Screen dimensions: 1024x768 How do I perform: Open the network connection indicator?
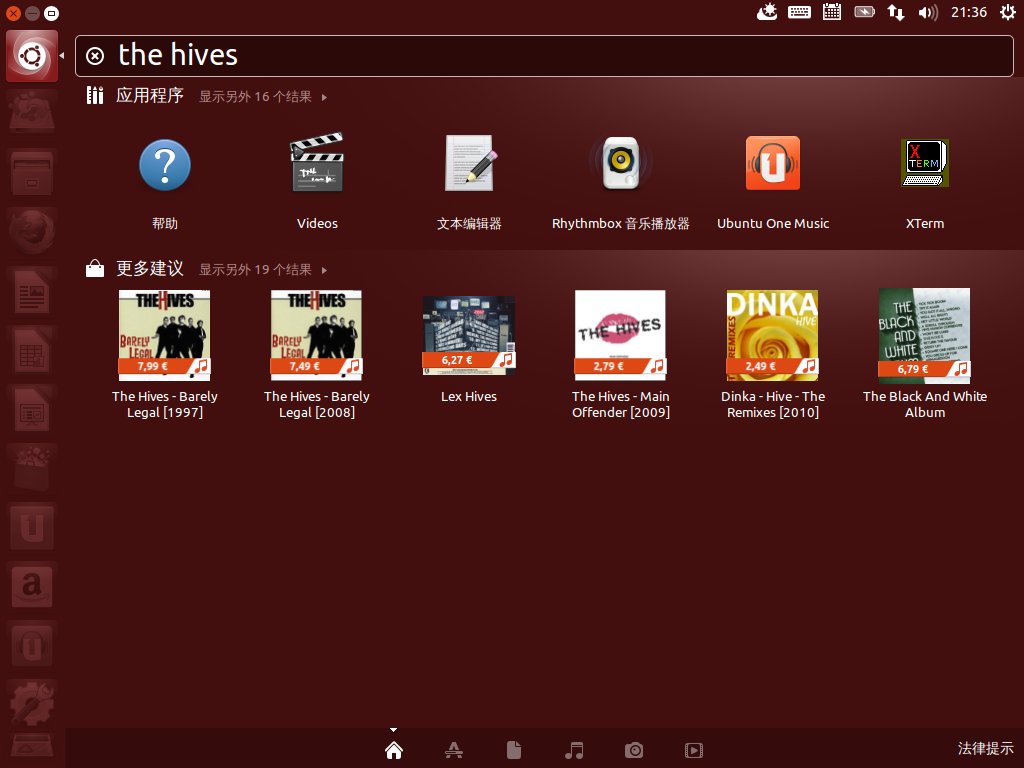(896, 12)
